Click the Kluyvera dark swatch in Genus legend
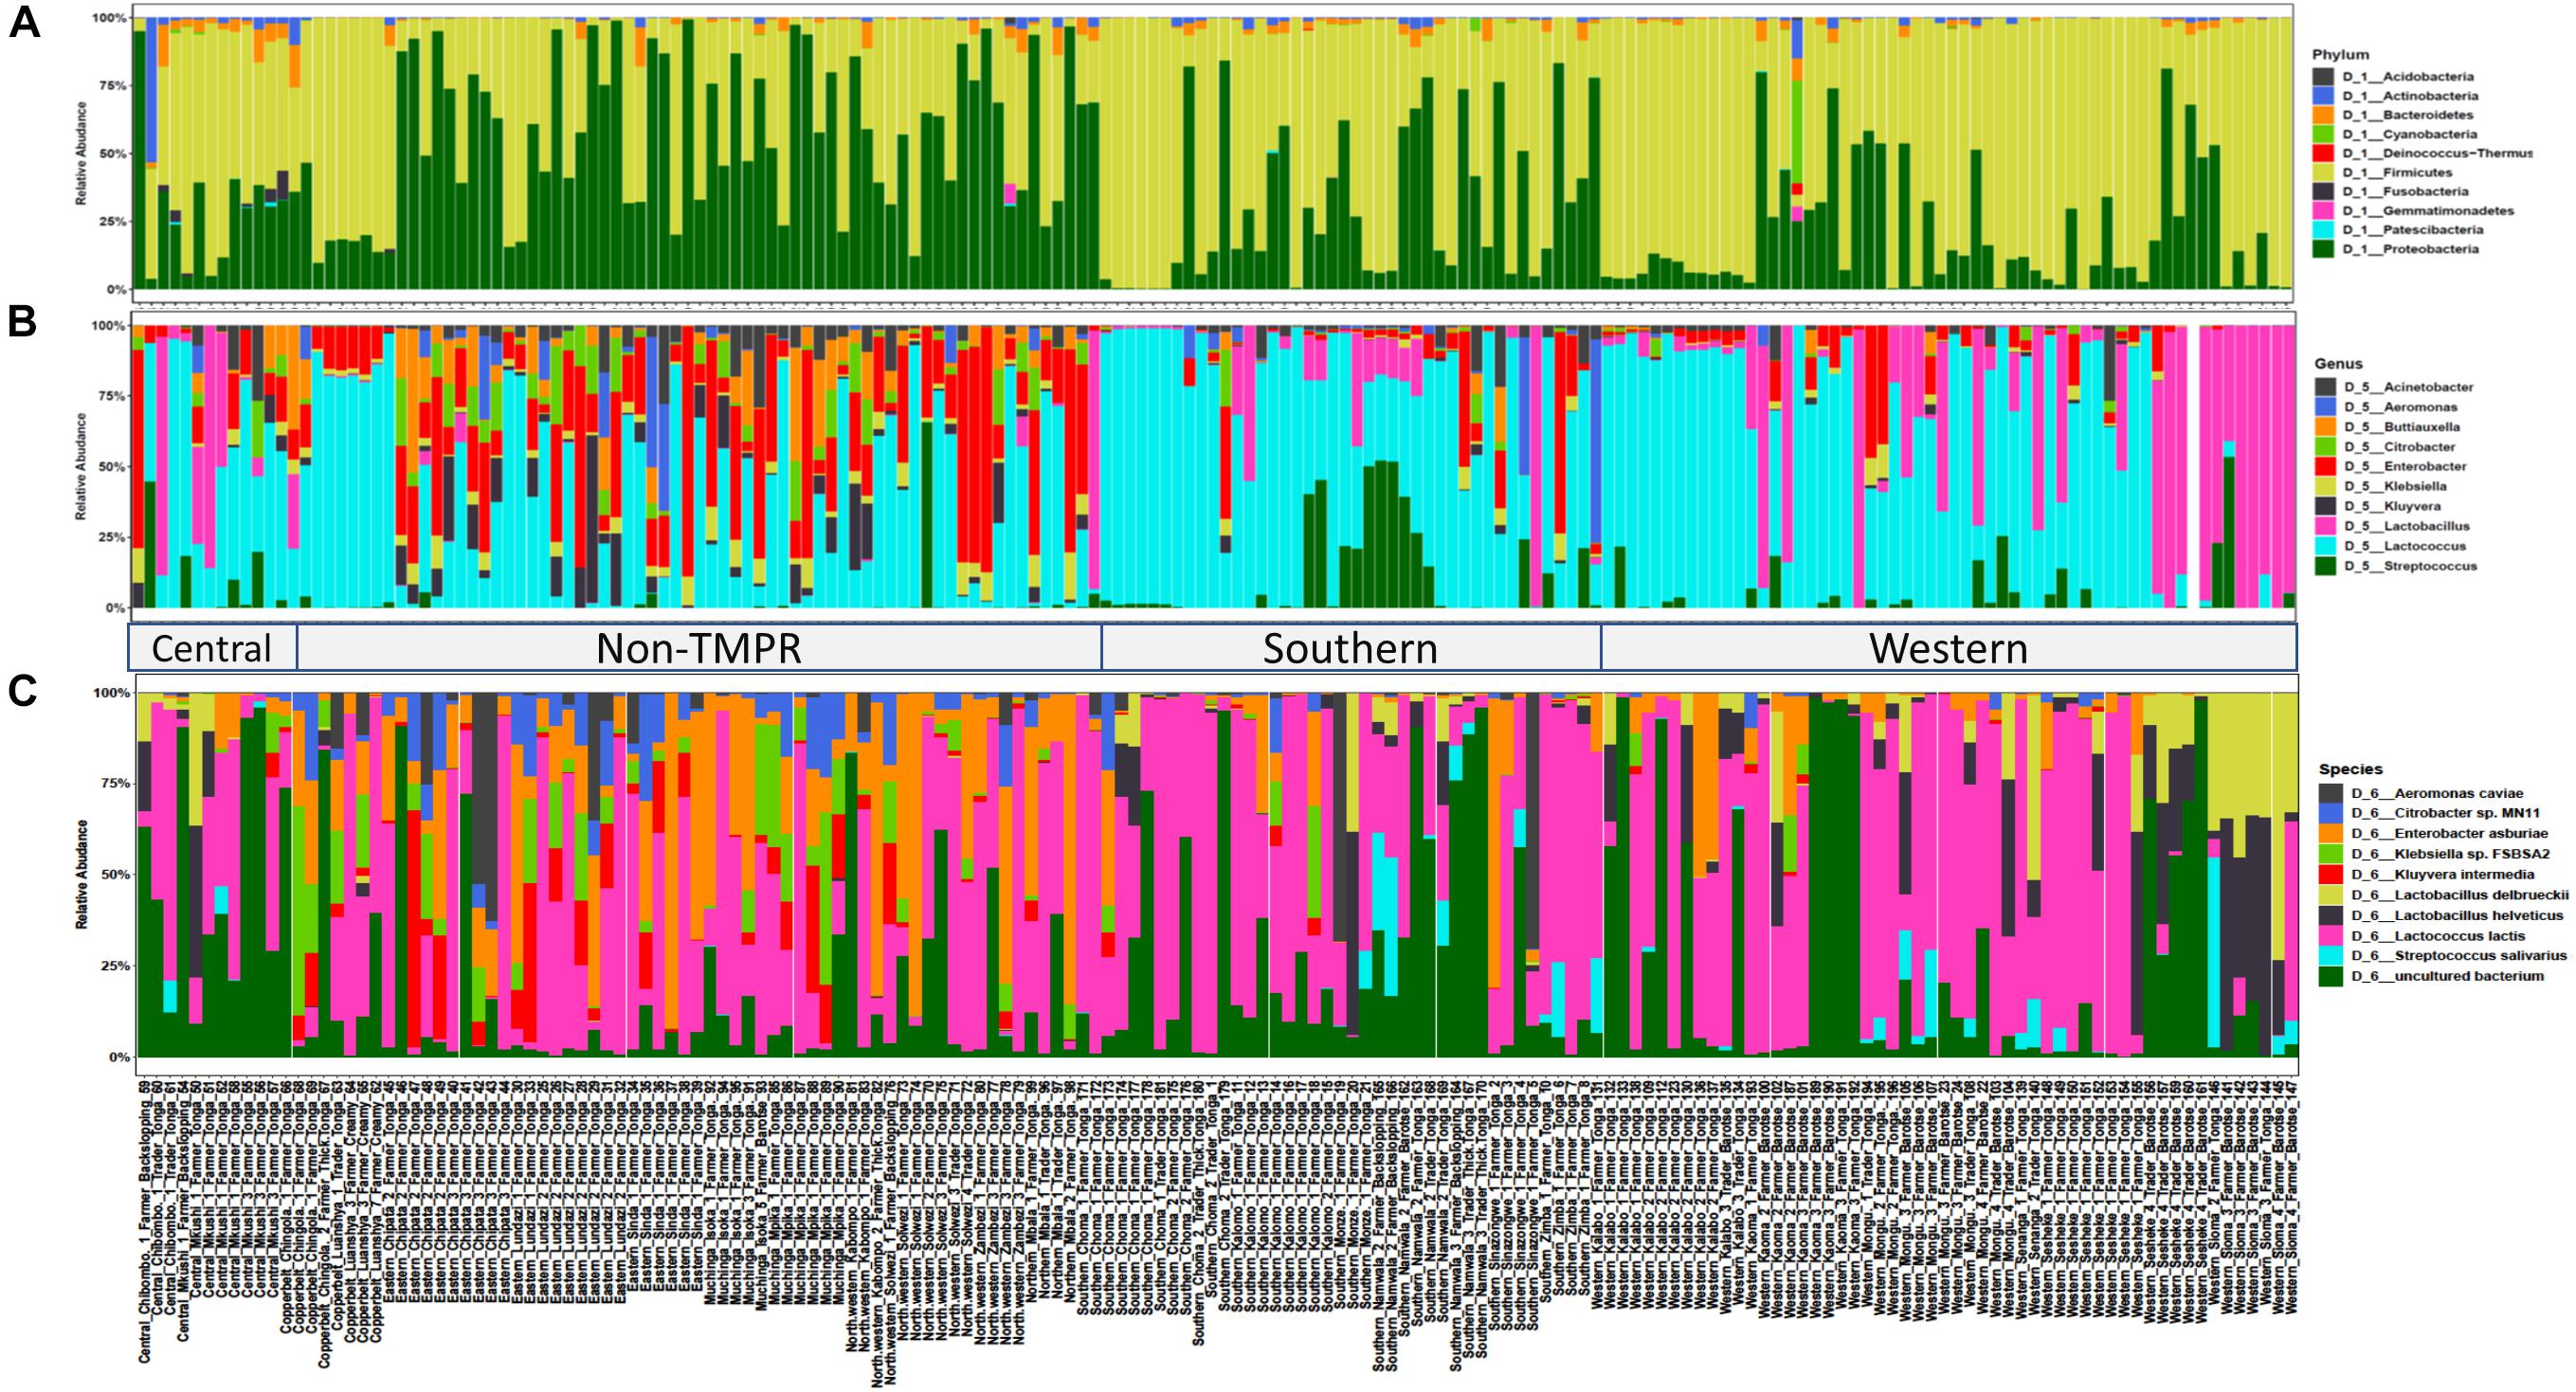 2324,506
